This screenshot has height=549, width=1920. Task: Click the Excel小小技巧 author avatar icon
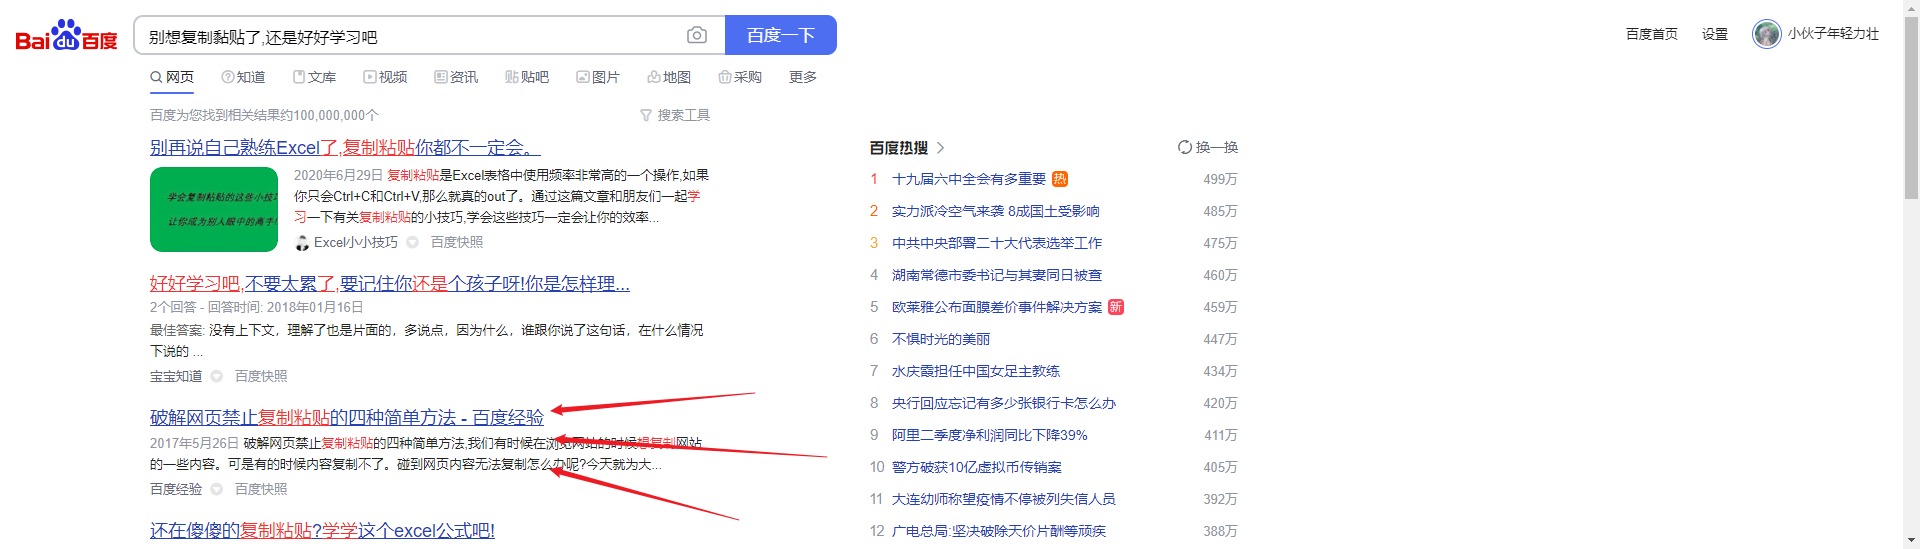[x=302, y=242]
